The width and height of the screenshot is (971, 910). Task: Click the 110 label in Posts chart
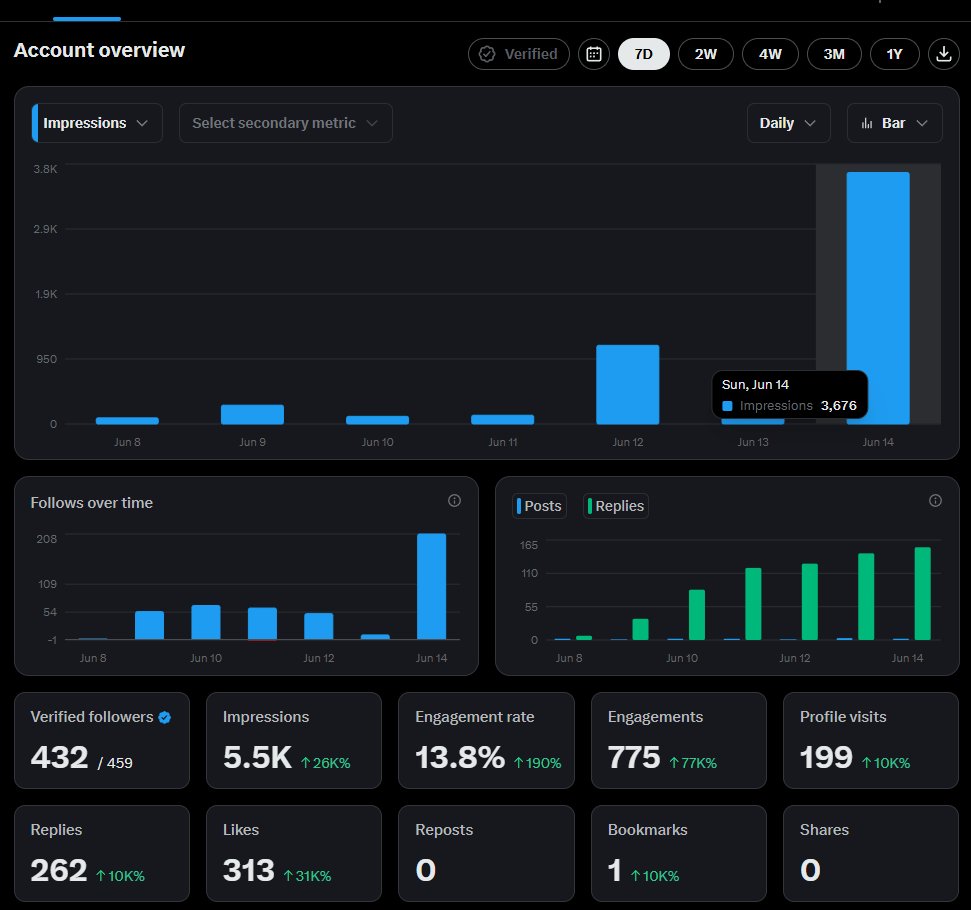click(x=529, y=573)
